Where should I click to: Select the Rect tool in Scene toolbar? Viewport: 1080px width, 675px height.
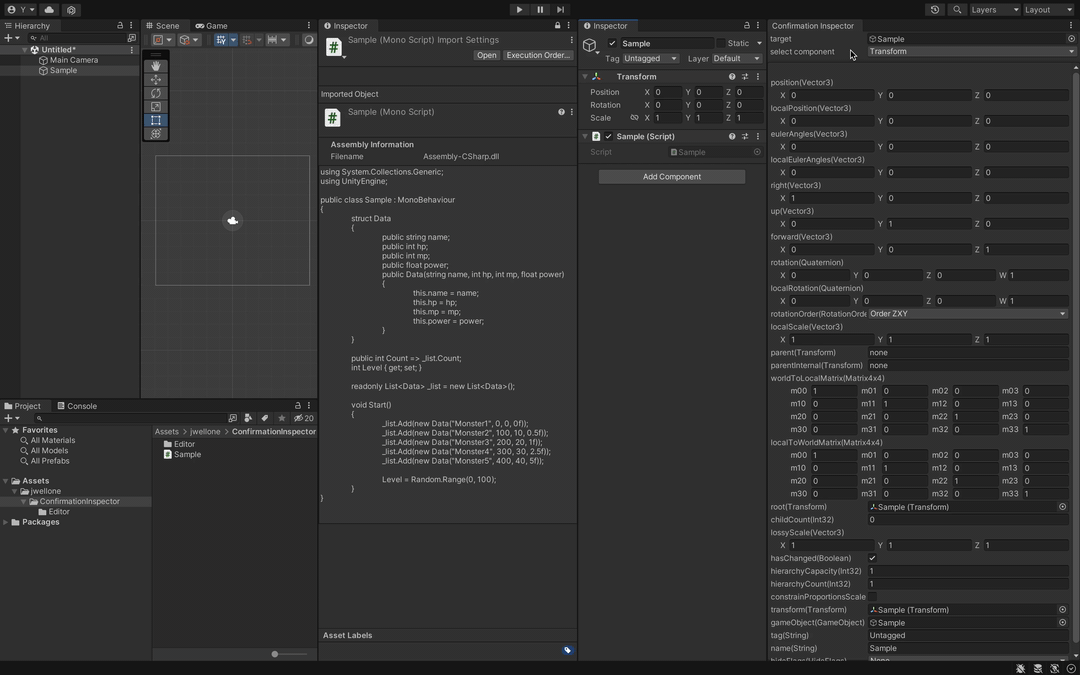pos(156,120)
